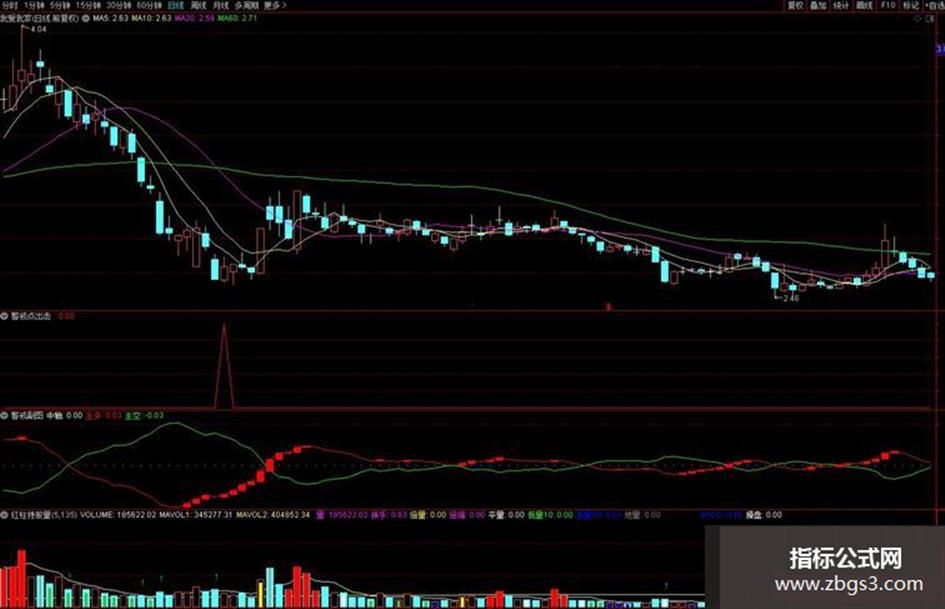Viewport: 945px width, 609px height.
Task: Switch to the 日线 daily chart tab
Action: click(x=176, y=5)
